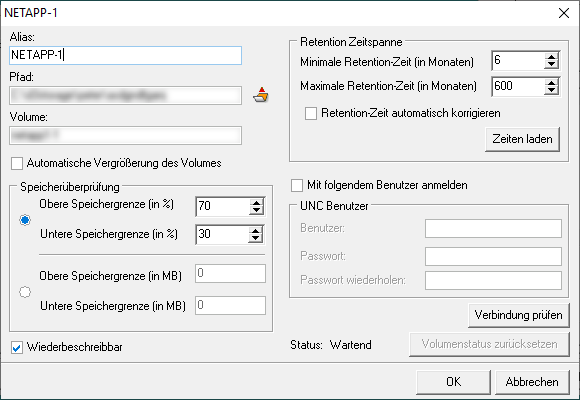Click the blurred Pfad path field
The width and height of the screenshot is (580, 400).
coord(125,95)
